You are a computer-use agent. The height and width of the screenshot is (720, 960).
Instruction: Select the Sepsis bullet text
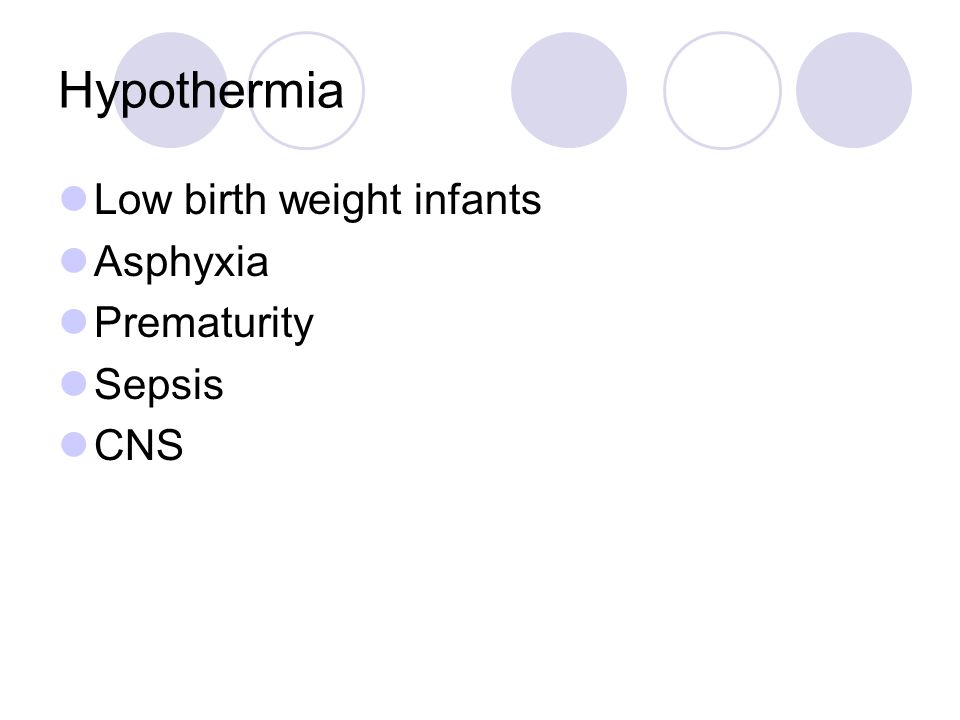tap(159, 385)
